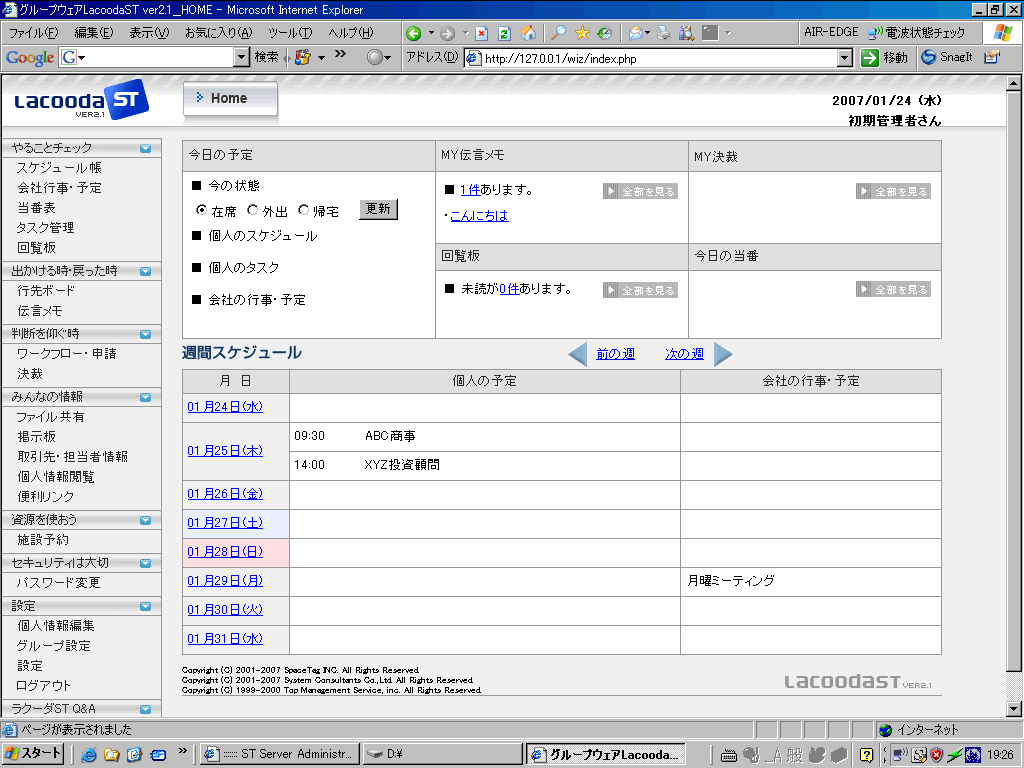Click the Print toolbar icon
Viewport: 1024px width, 768px height.
664,33
